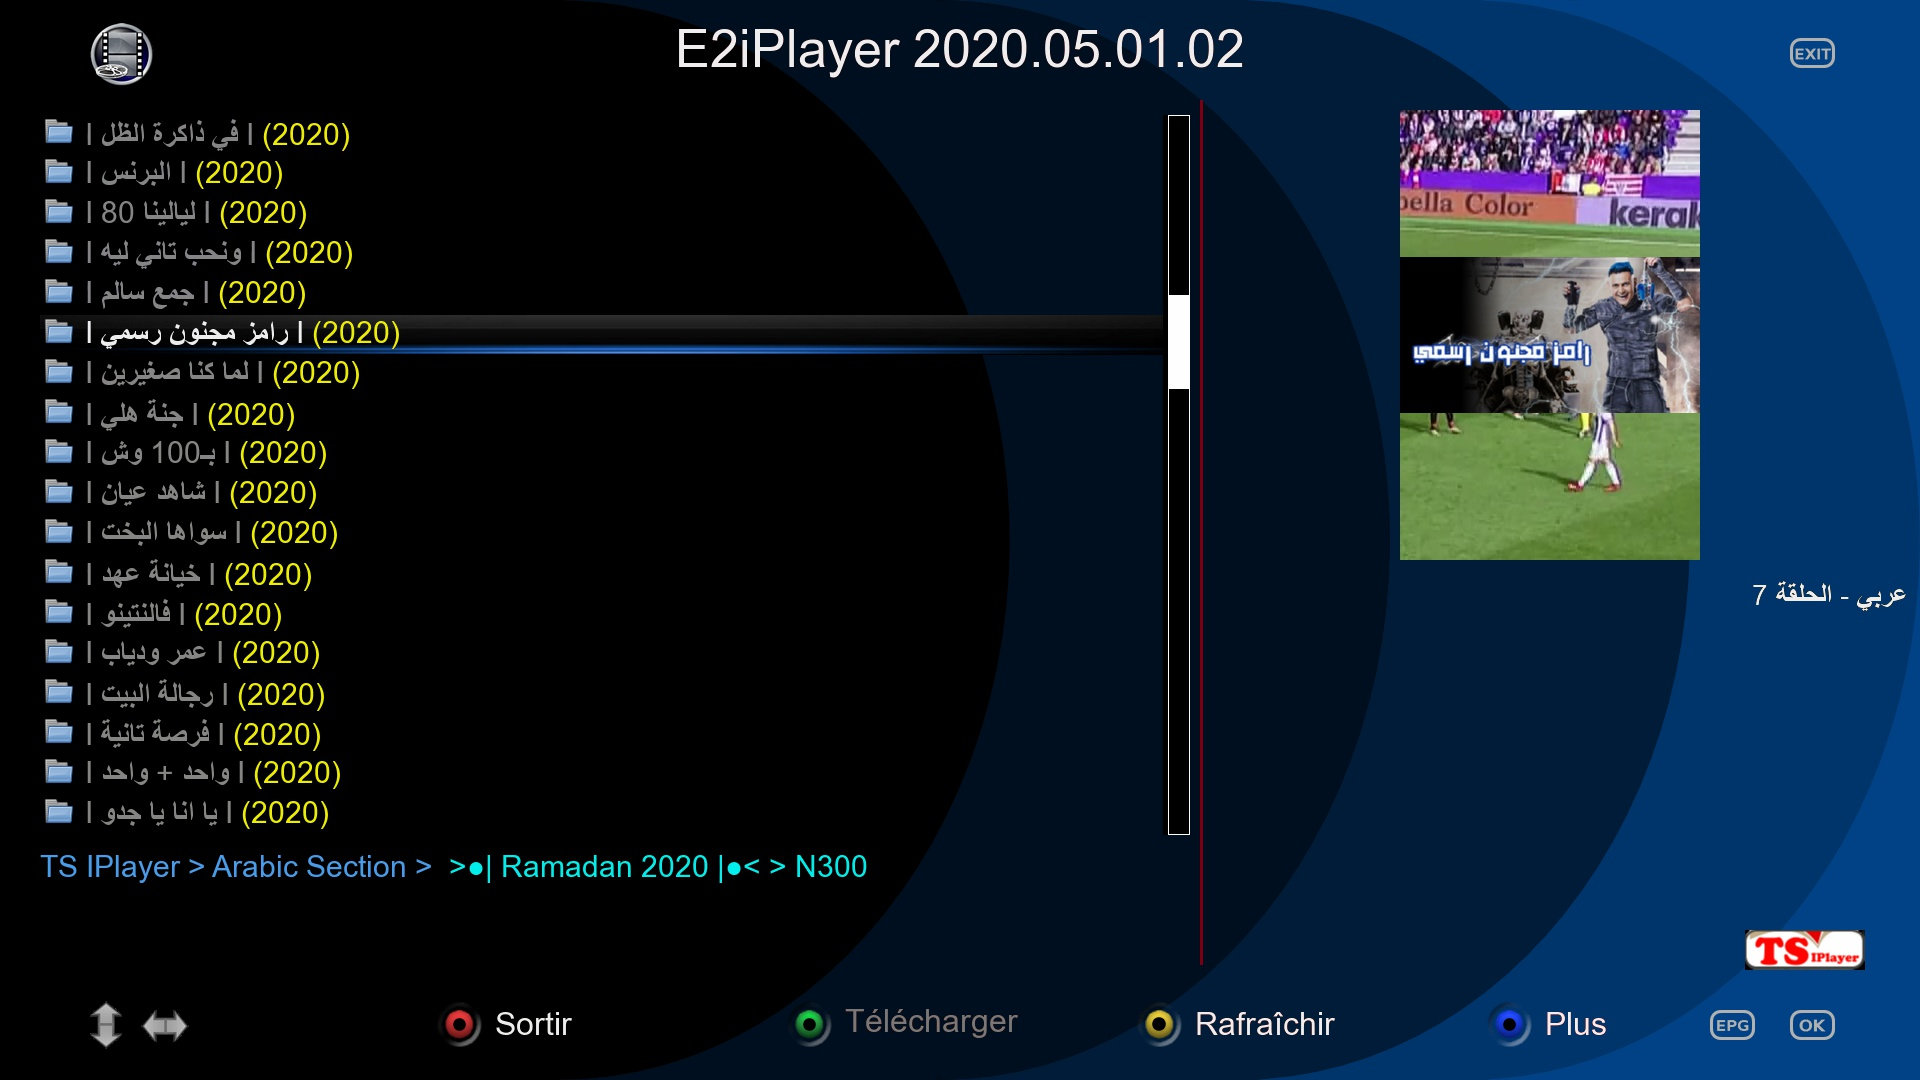
Task: Click the TS IPlayer breadcrumb link
Action: 100,866
